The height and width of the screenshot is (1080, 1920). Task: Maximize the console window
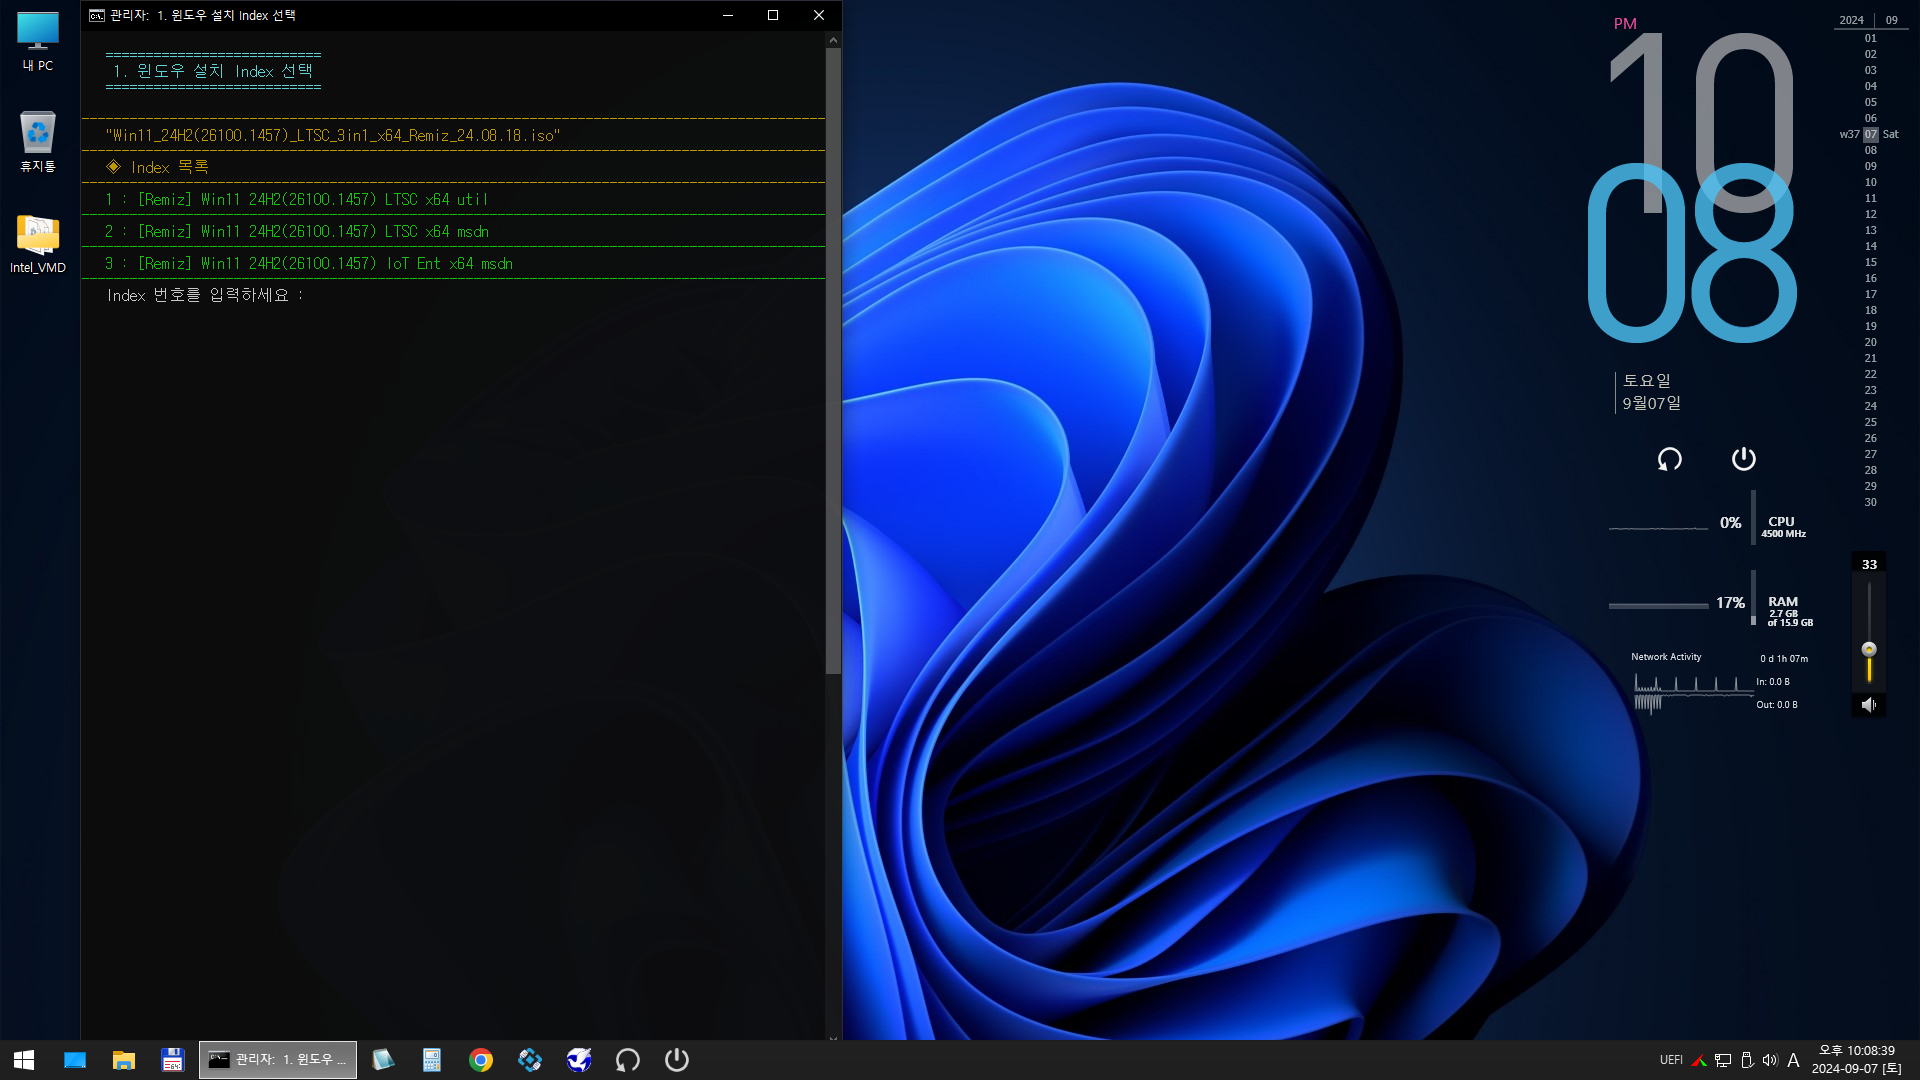tap(773, 15)
